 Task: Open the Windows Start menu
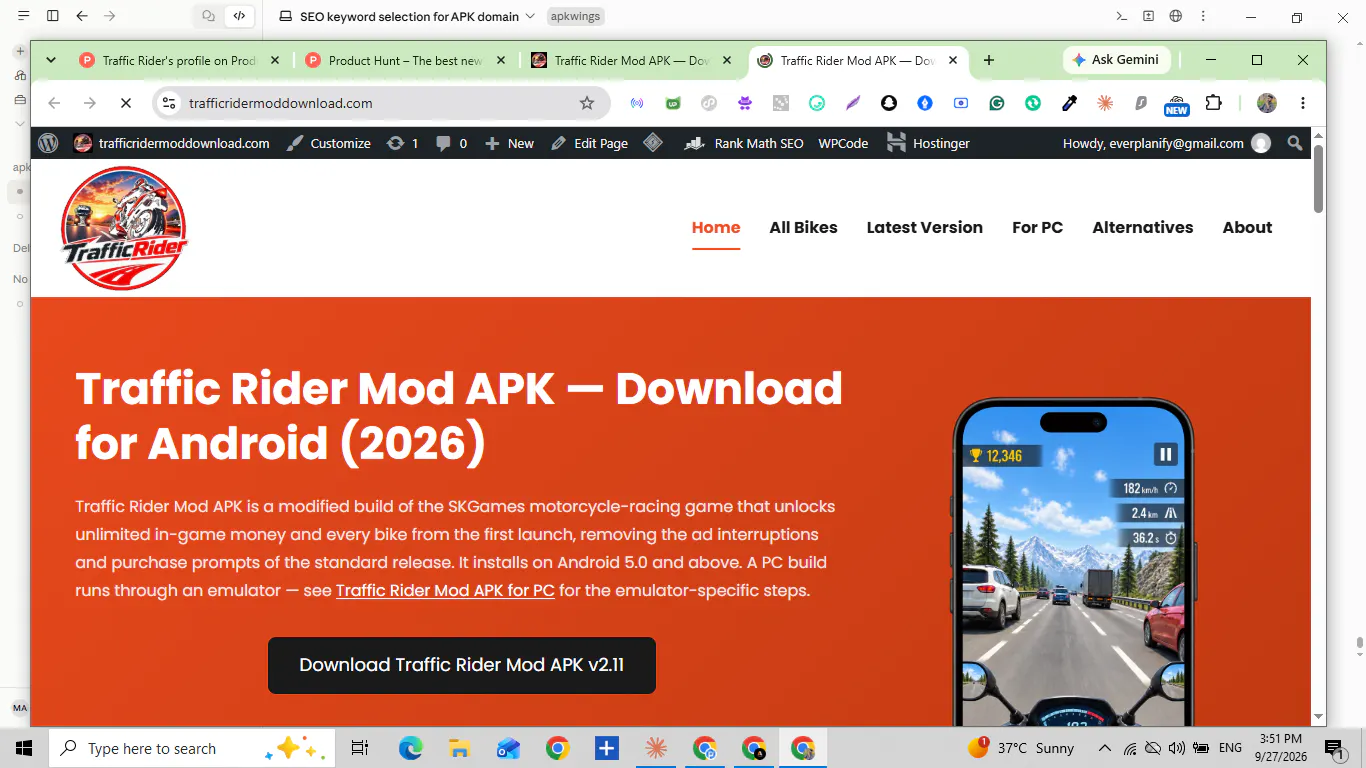(x=24, y=748)
